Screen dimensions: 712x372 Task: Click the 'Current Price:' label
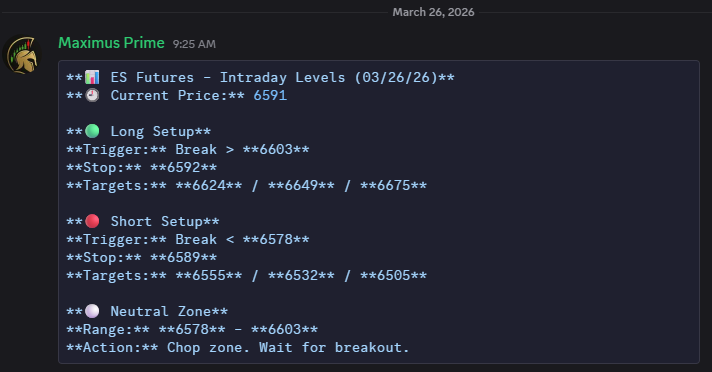[x=169, y=95]
